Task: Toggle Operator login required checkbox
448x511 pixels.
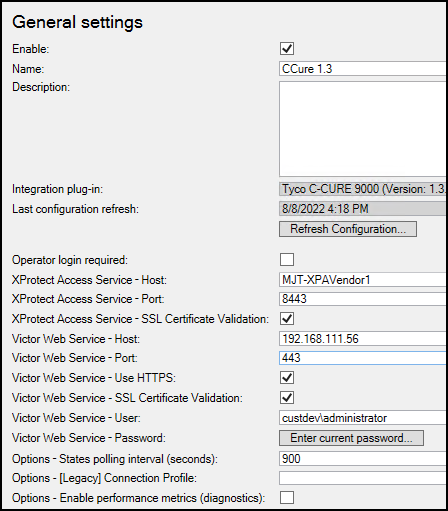Action: tap(287, 259)
